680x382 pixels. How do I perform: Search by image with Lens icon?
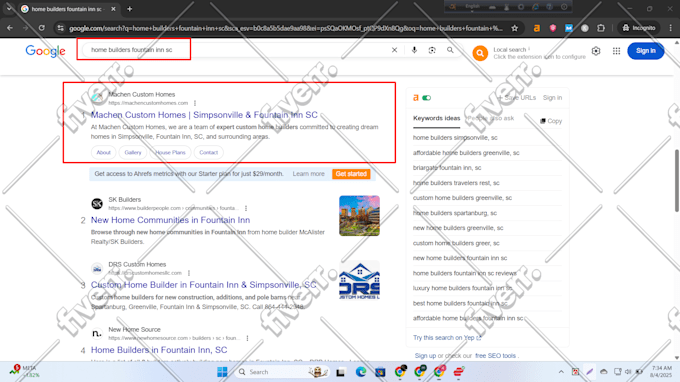[x=432, y=50]
